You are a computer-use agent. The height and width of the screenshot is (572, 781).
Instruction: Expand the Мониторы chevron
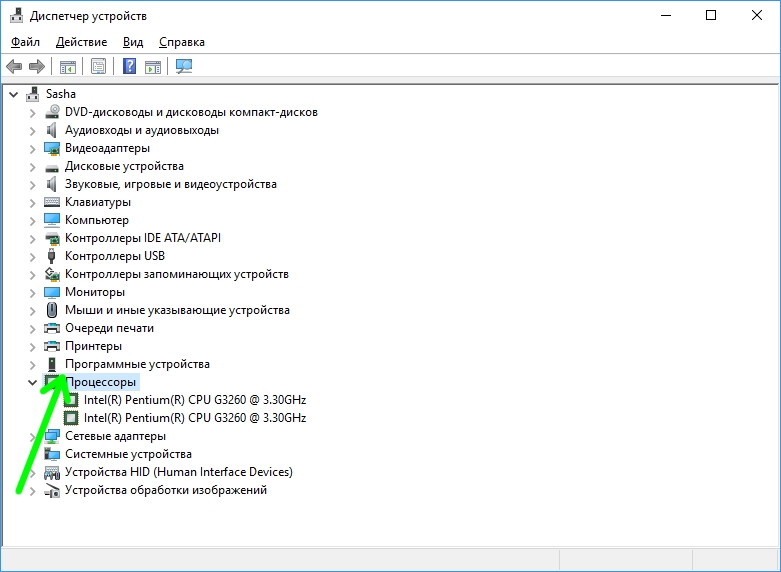pyautogui.click(x=32, y=292)
